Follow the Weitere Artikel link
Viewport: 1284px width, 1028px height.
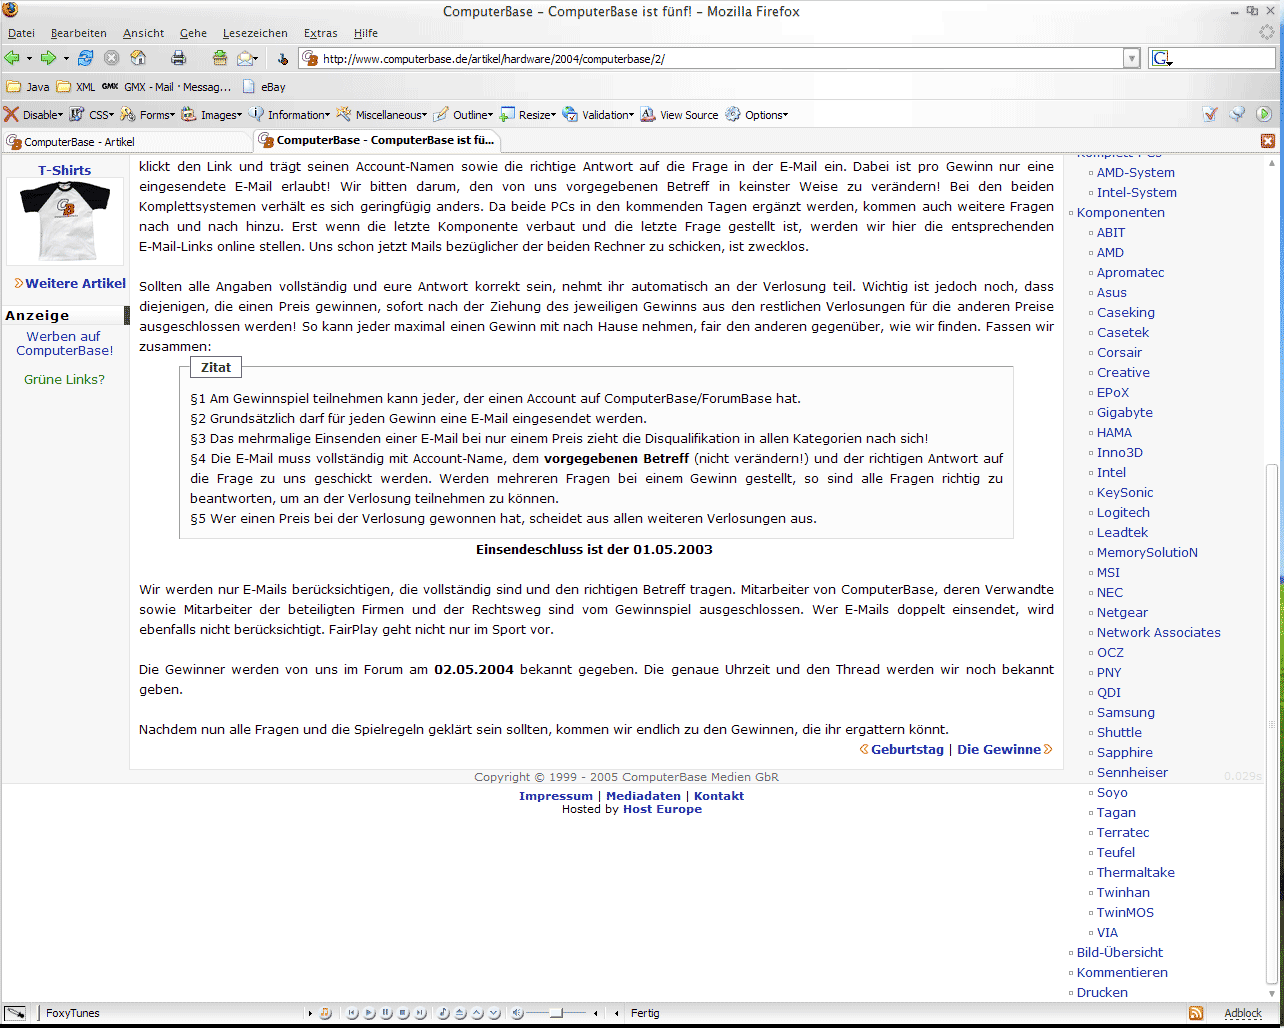point(75,283)
